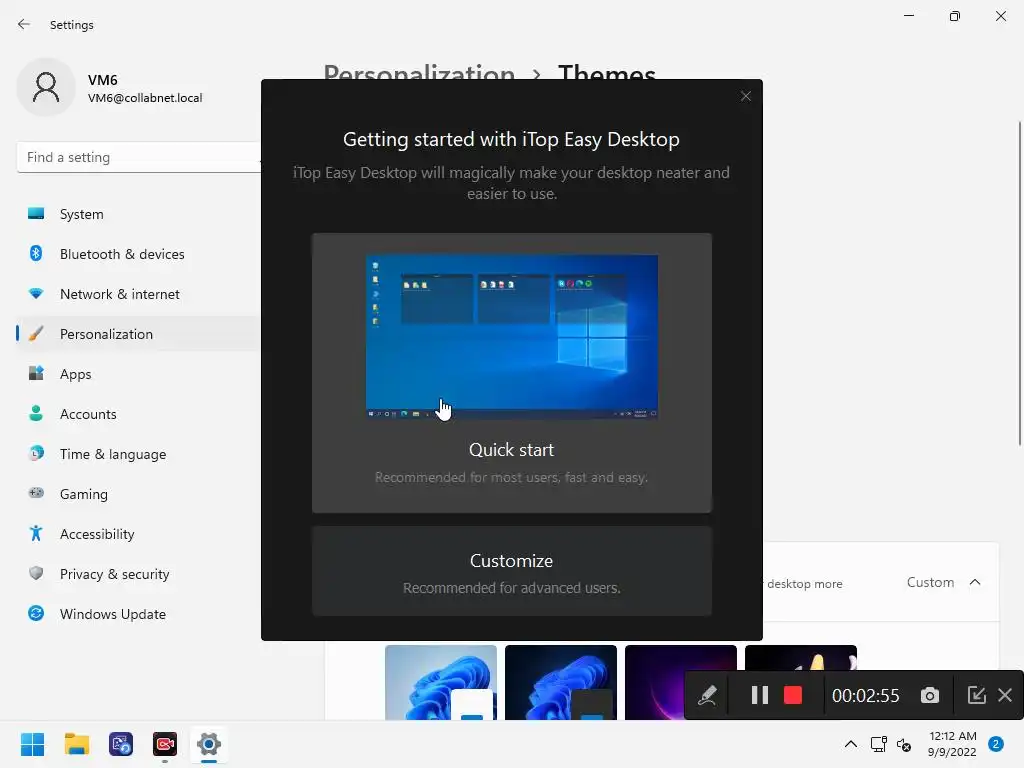Click the VM6 user avatar icon
Image resolution: width=1024 pixels, height=768 pixels.
coord(46,88)
